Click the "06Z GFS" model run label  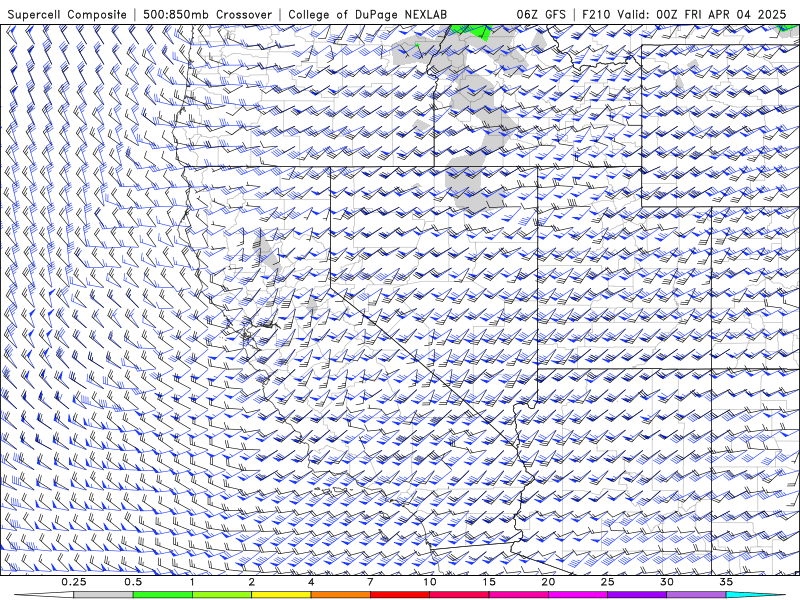(x=541, y=14)
